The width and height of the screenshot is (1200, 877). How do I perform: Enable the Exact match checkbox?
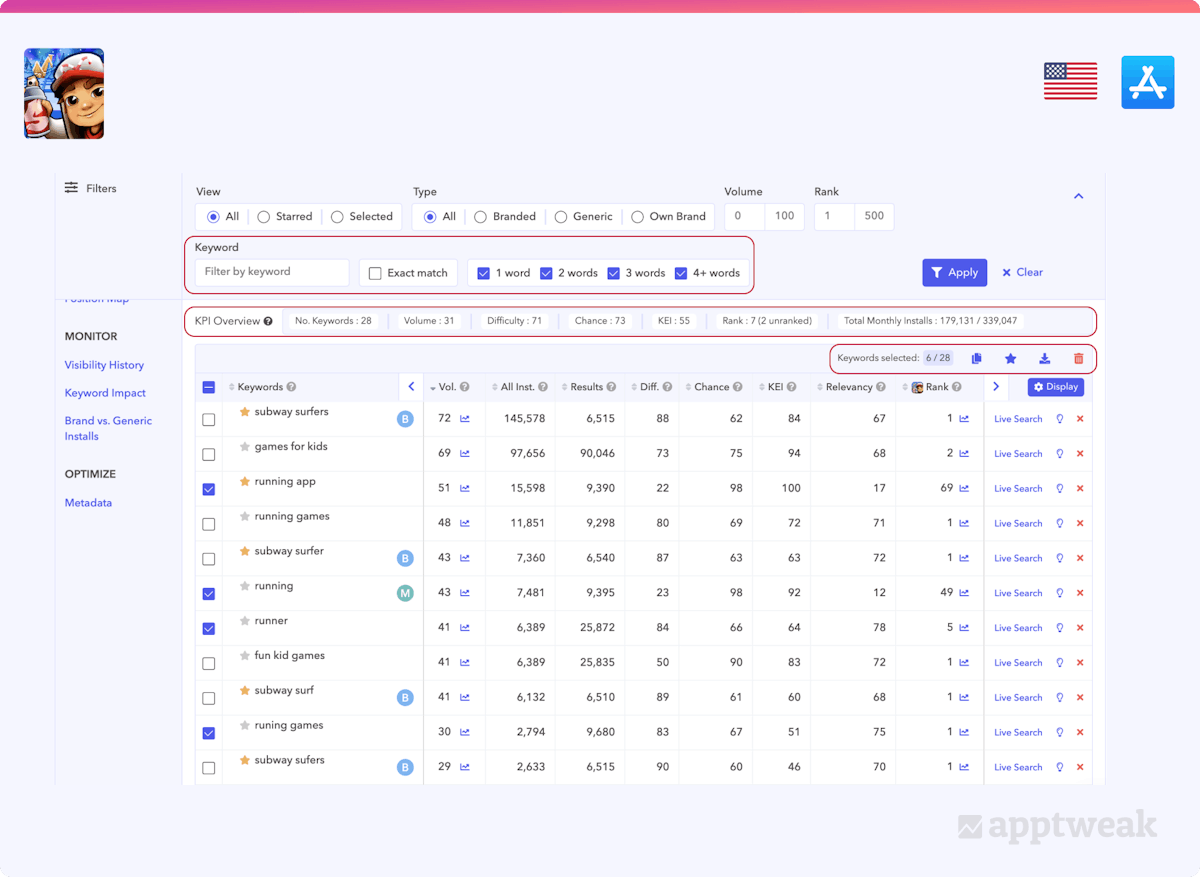click(x=375, y=273)
